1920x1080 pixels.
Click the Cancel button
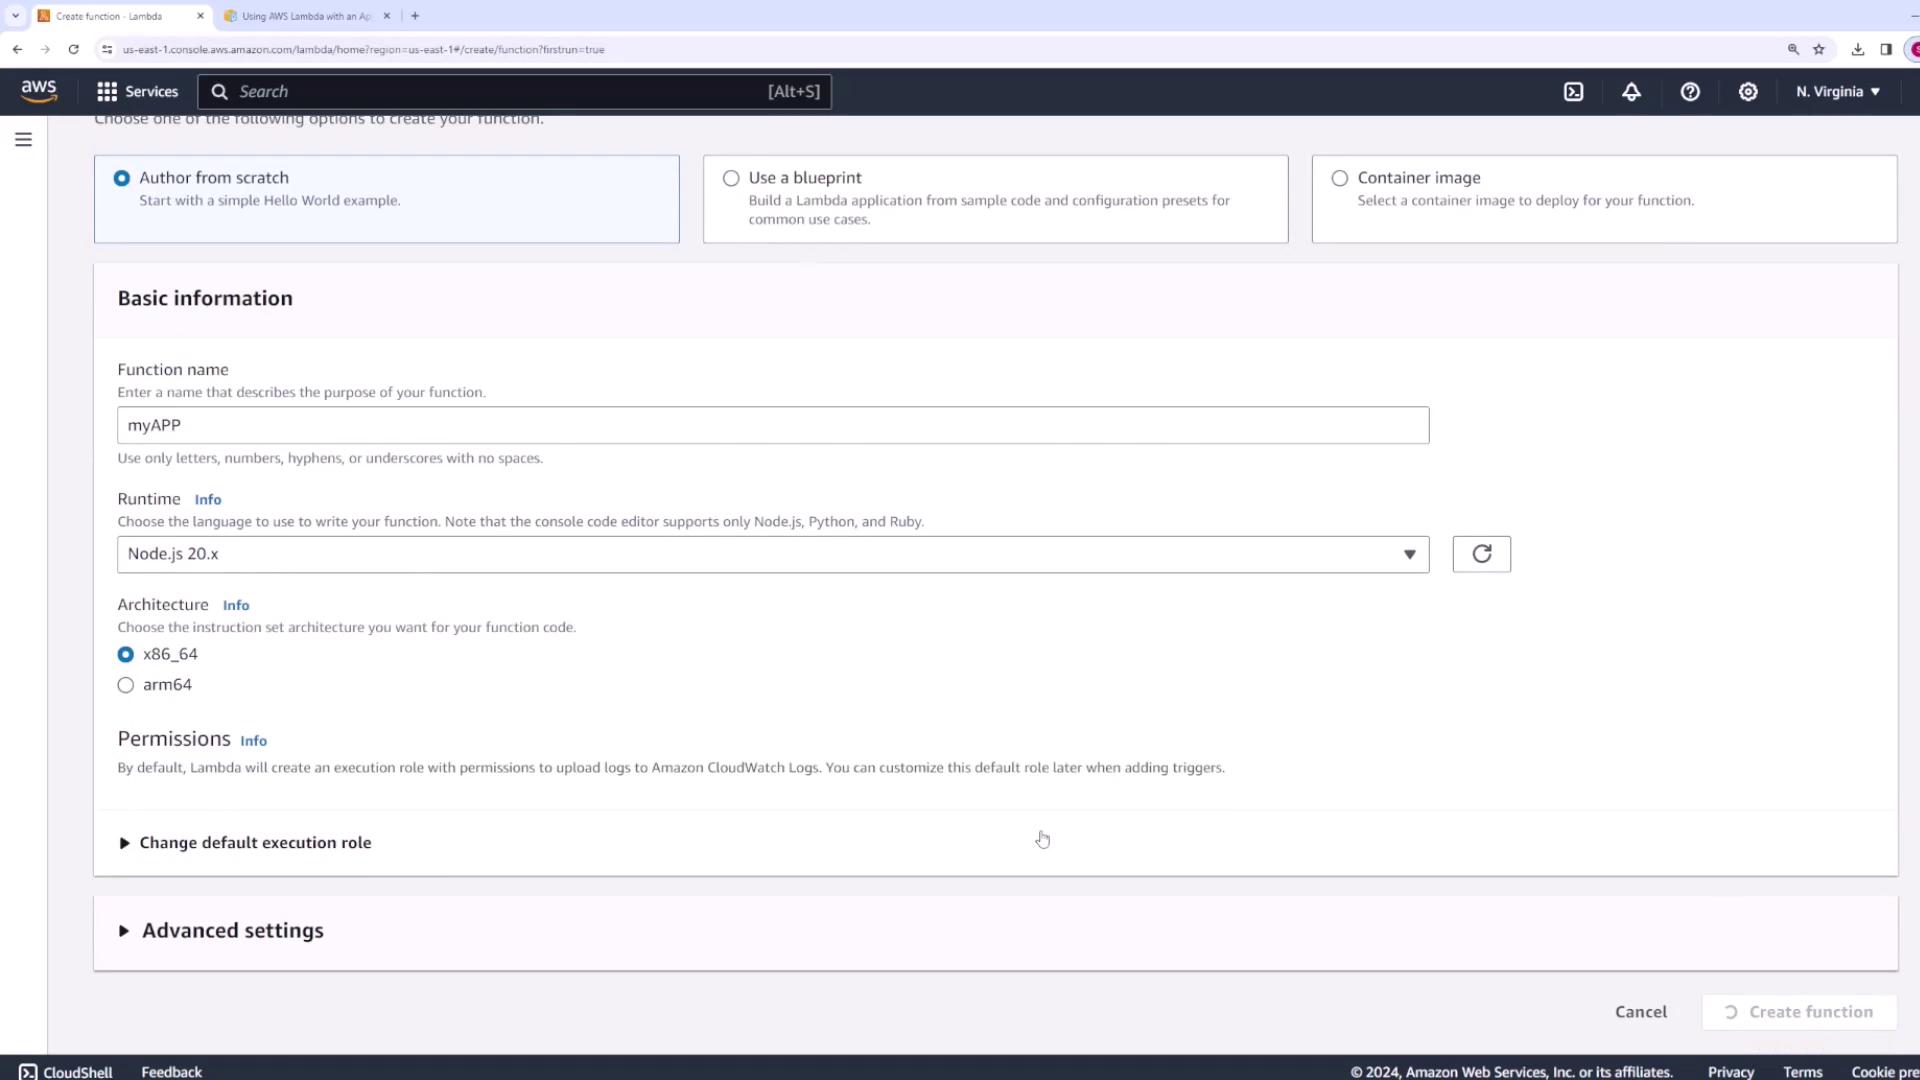(x=1640, y=1012)
